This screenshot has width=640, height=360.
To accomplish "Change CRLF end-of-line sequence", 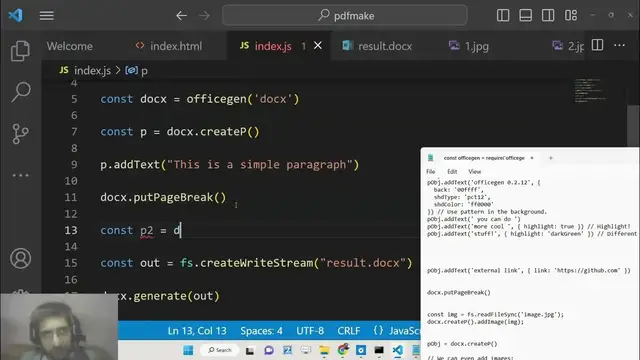I will 349,331.
